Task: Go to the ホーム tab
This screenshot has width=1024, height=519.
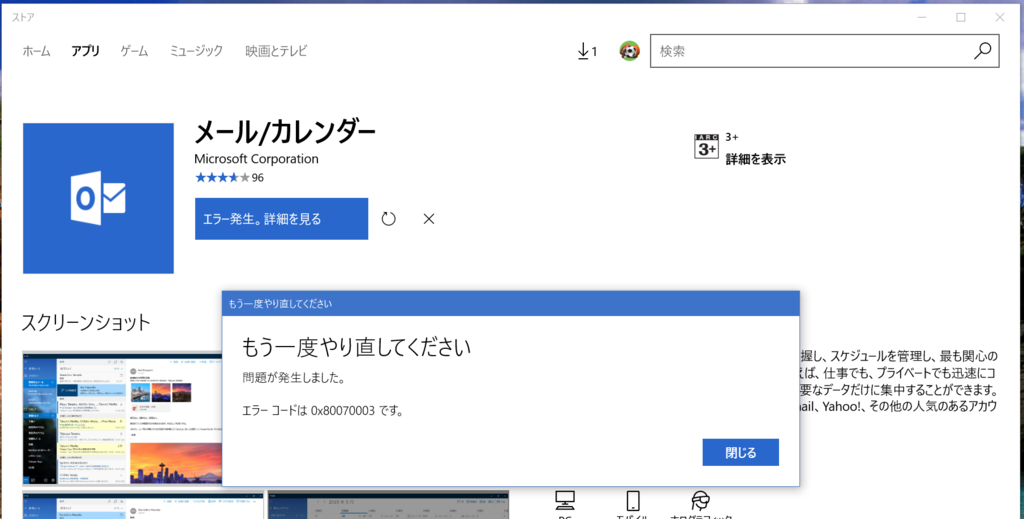Action: point(37,51)
